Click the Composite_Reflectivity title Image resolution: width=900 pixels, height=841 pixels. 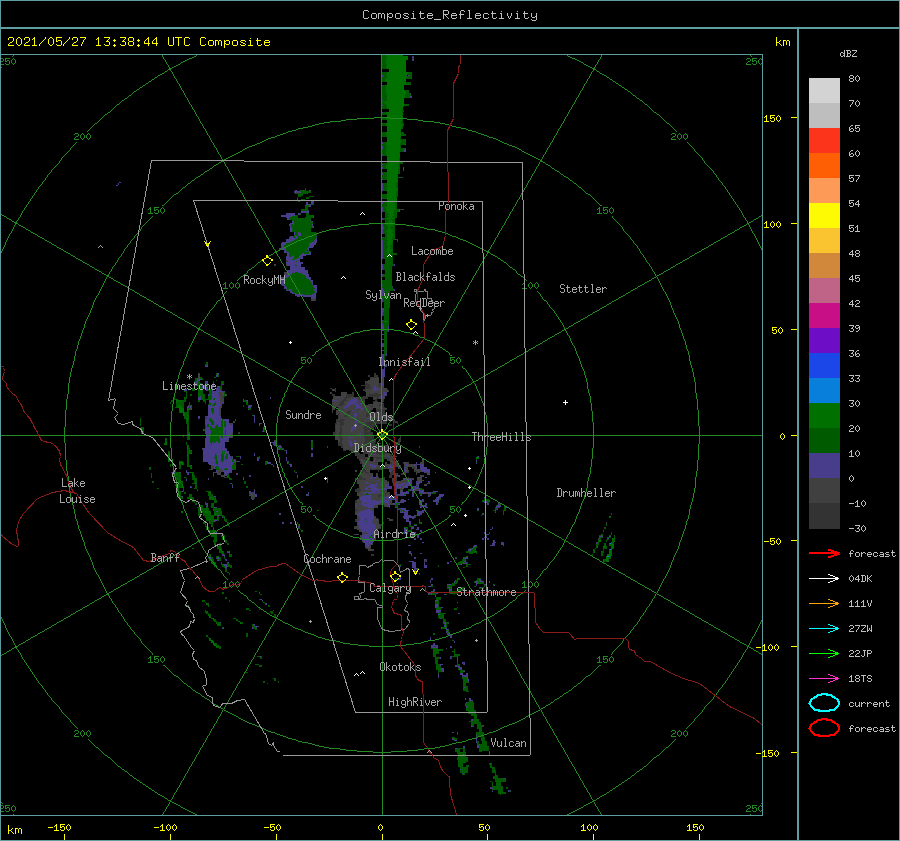click(x=449, y=15)
